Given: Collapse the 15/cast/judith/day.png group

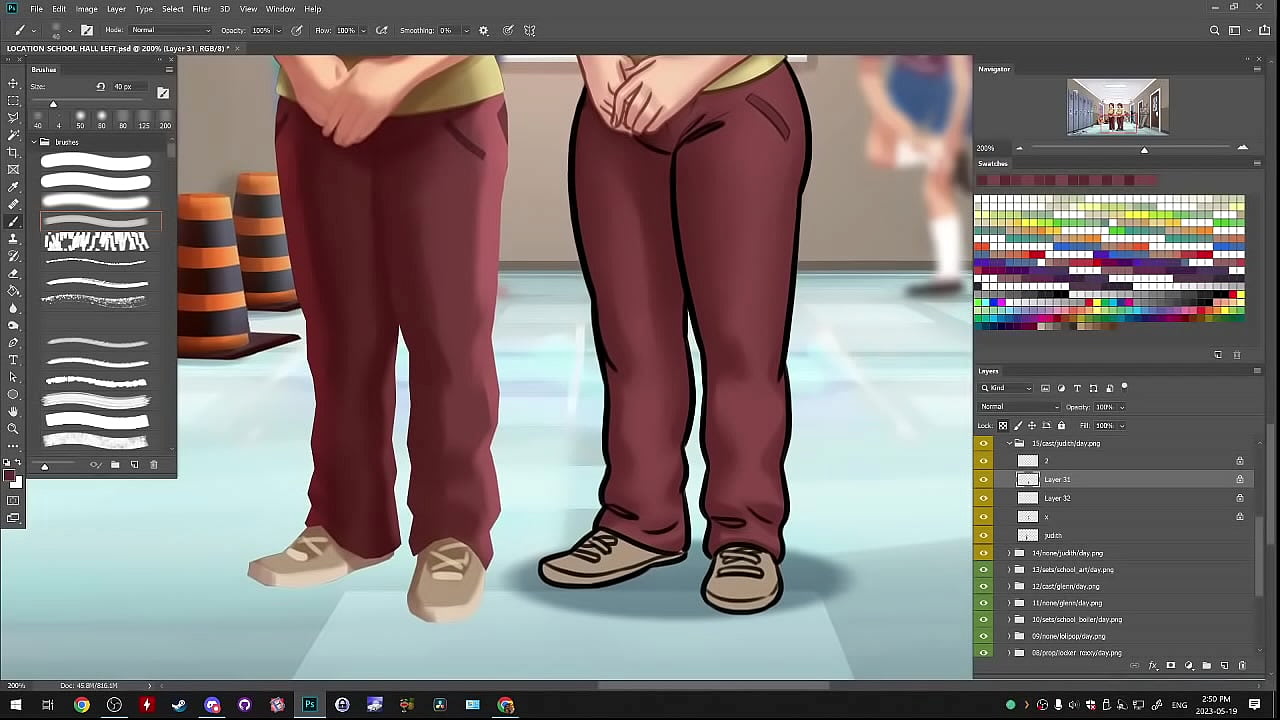Looking at the screenshot, I should coord(1008,443).
